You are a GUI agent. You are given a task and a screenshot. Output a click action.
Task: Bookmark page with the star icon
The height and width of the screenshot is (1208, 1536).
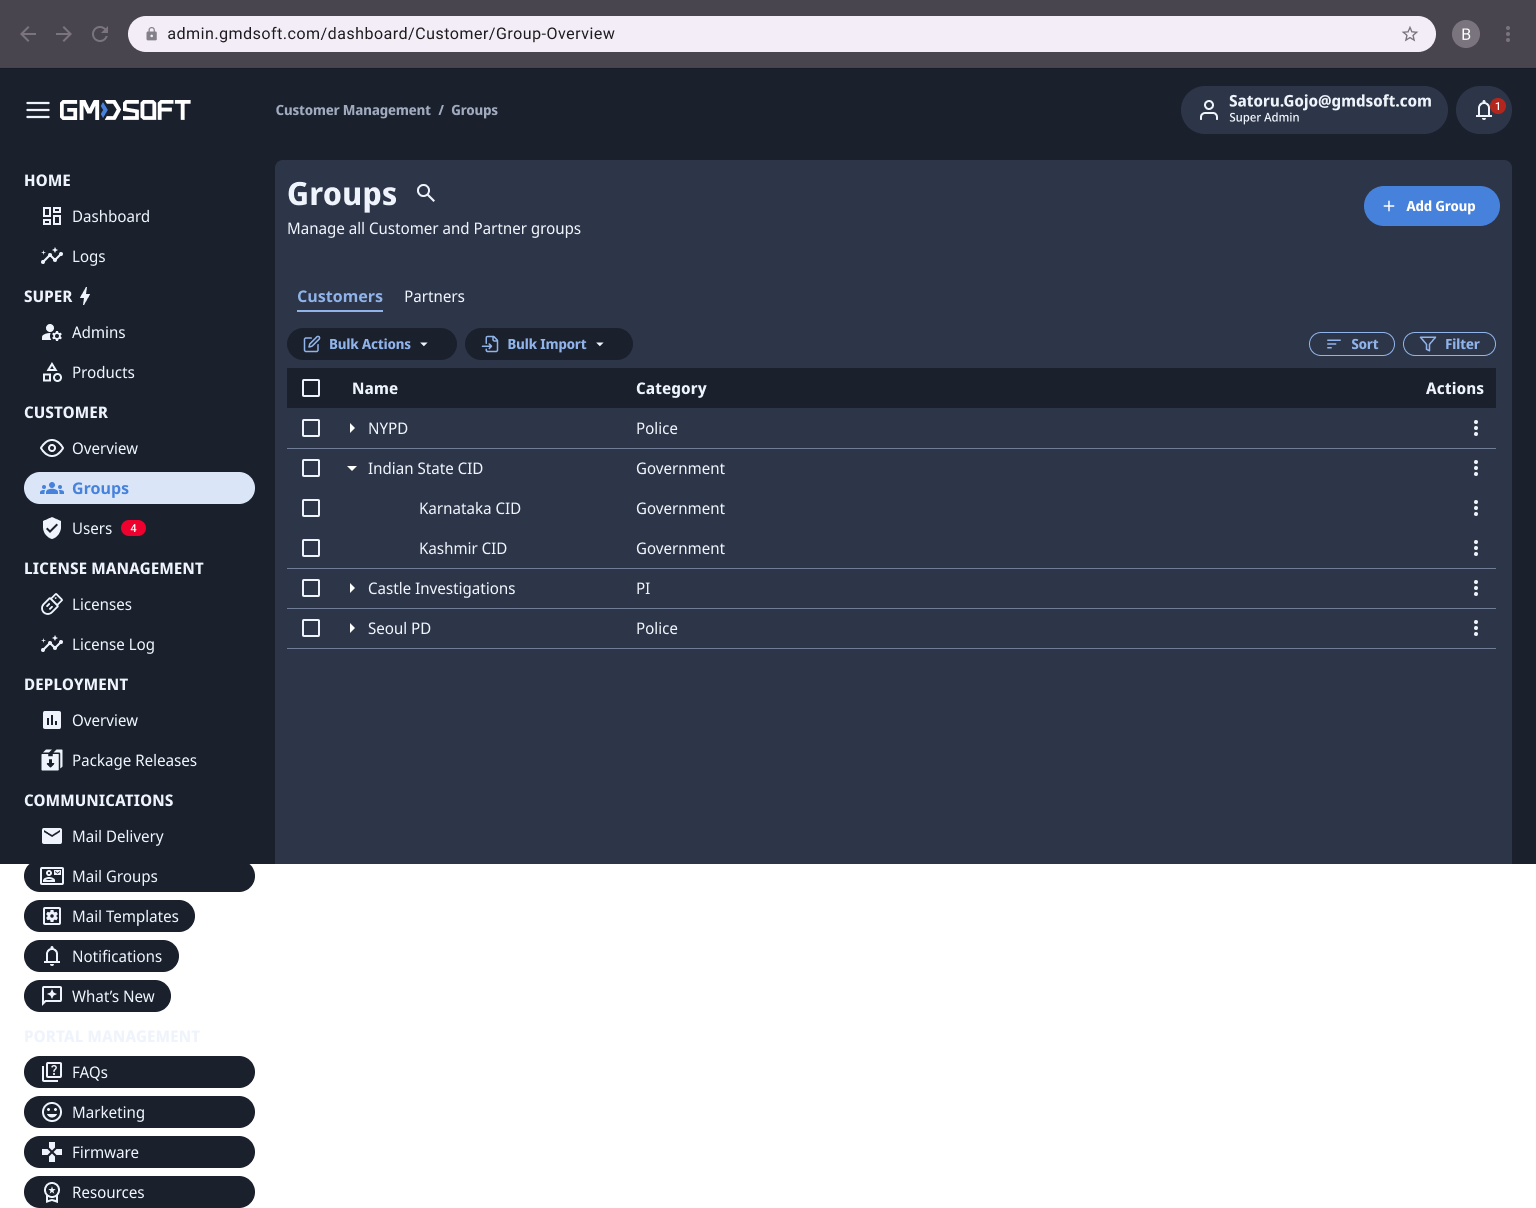tap(1410, 34)
